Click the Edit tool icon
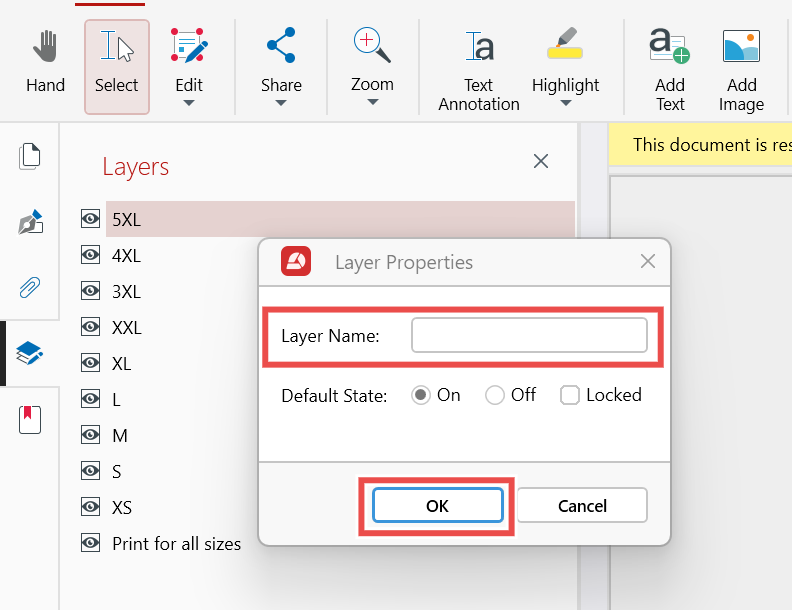Screen dimensions: 792x610 (x=189, y=45)
